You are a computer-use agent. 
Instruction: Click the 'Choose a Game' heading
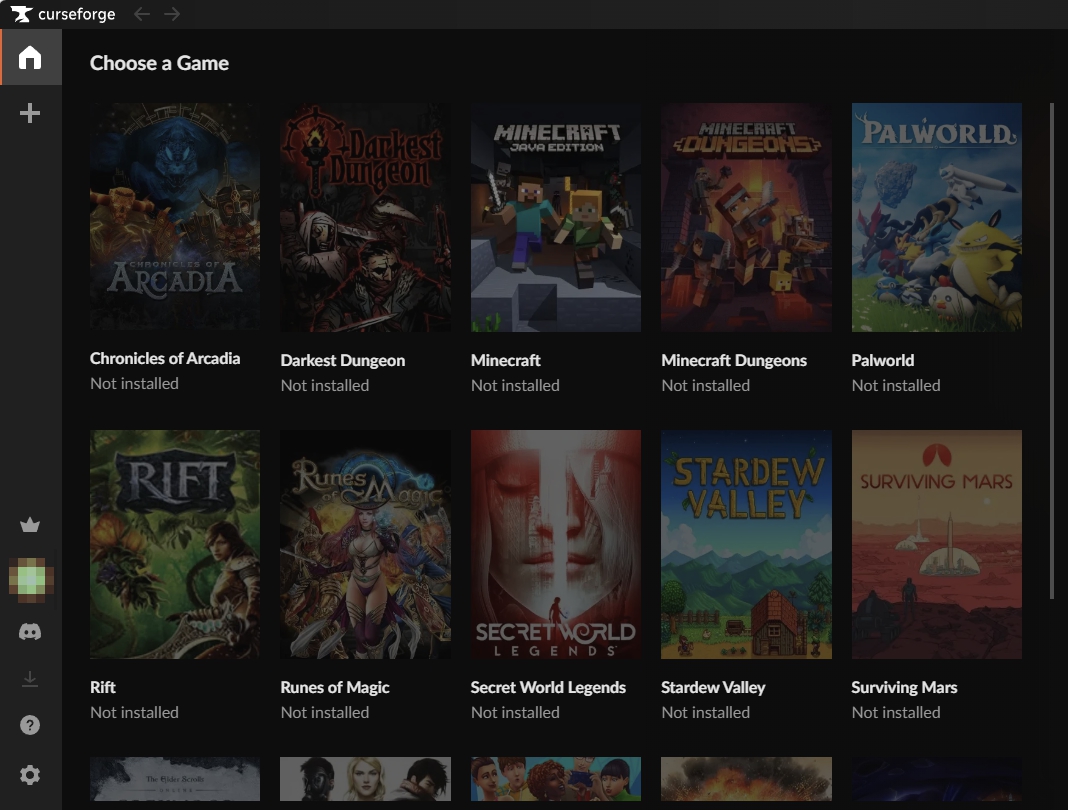[159, 63]
